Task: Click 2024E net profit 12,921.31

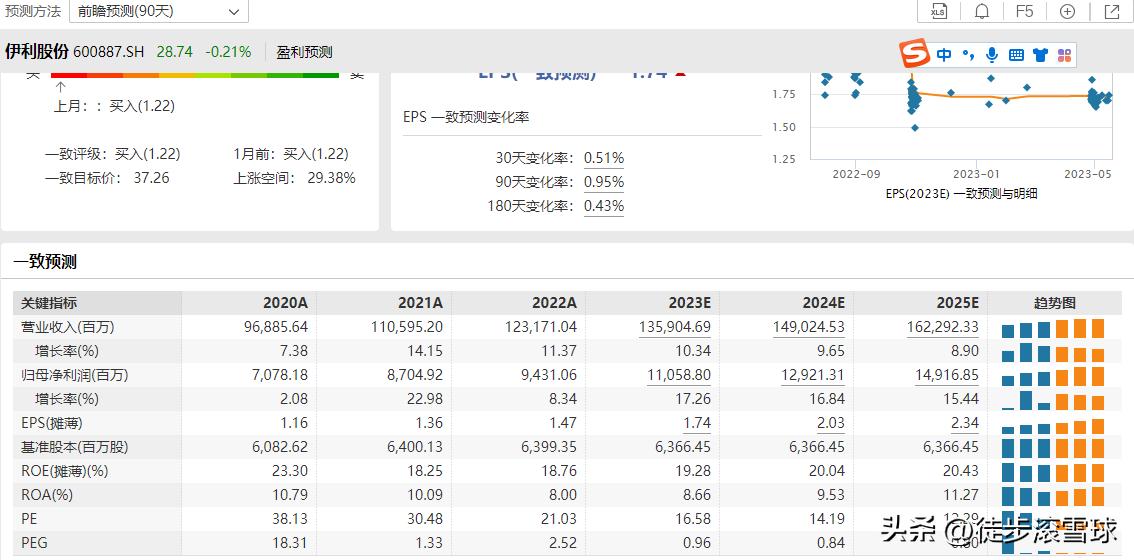Action: pos(812,375)
